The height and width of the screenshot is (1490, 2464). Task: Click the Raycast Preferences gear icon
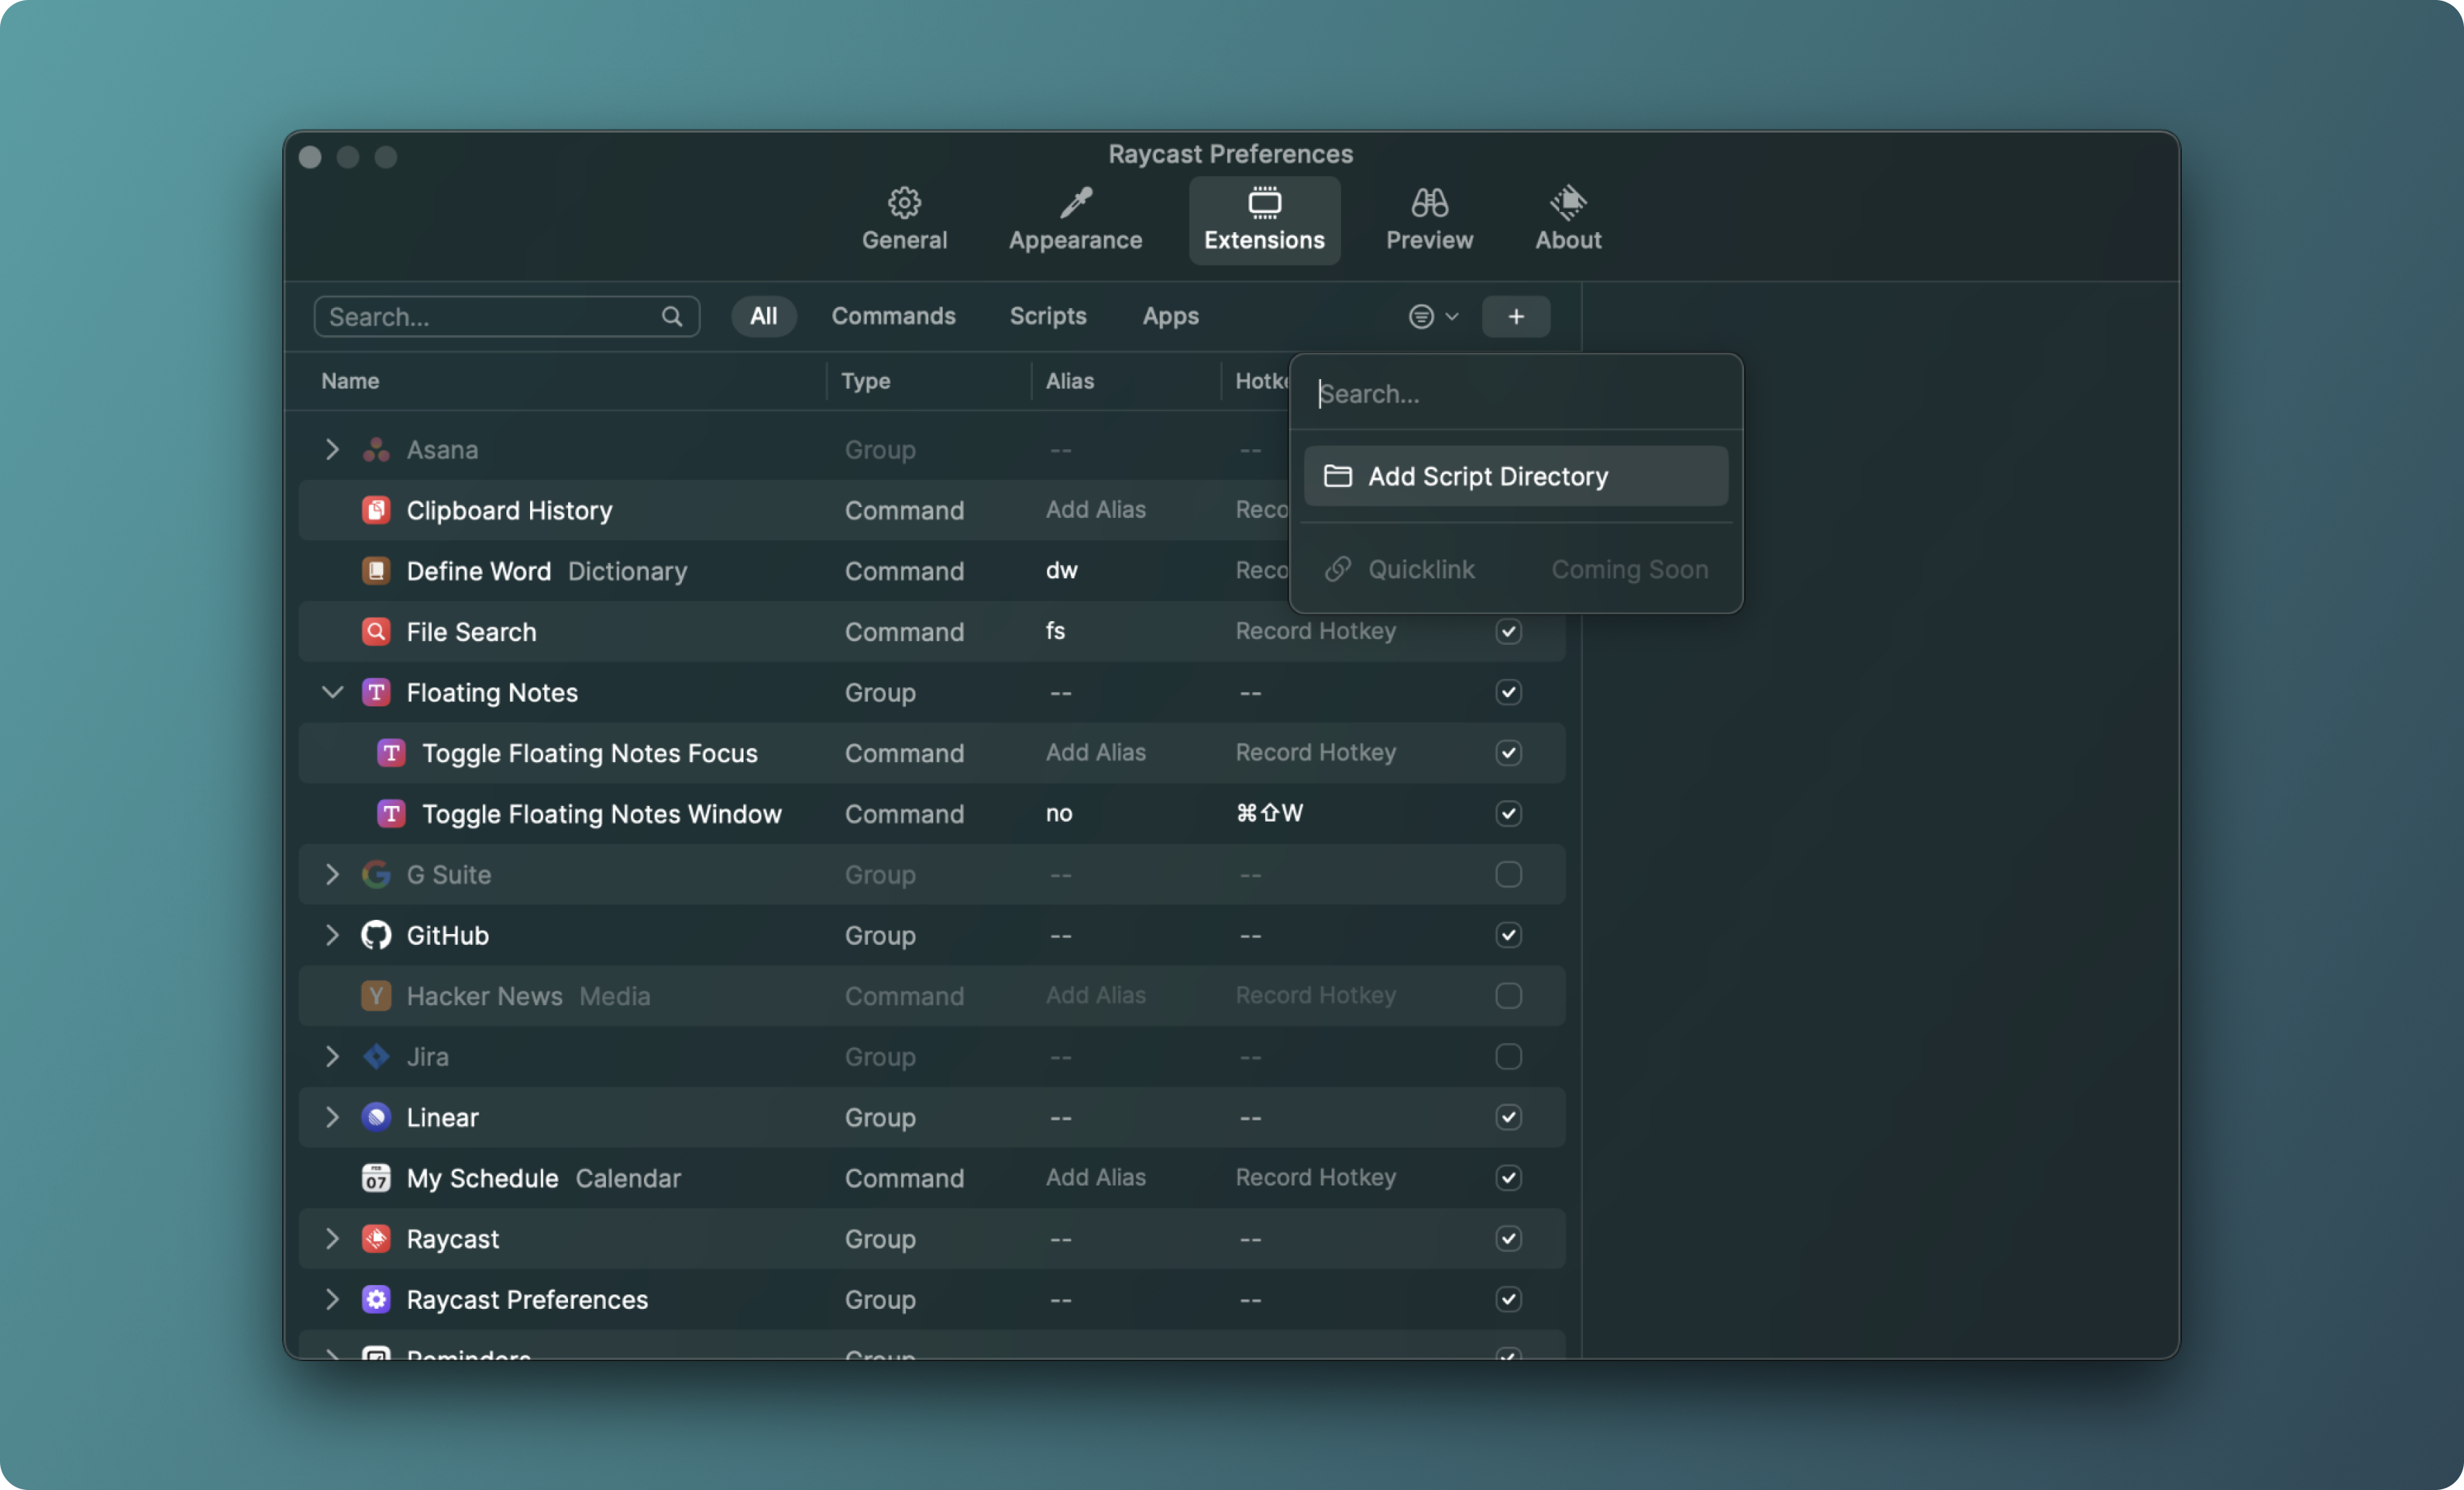point(376,1299)
